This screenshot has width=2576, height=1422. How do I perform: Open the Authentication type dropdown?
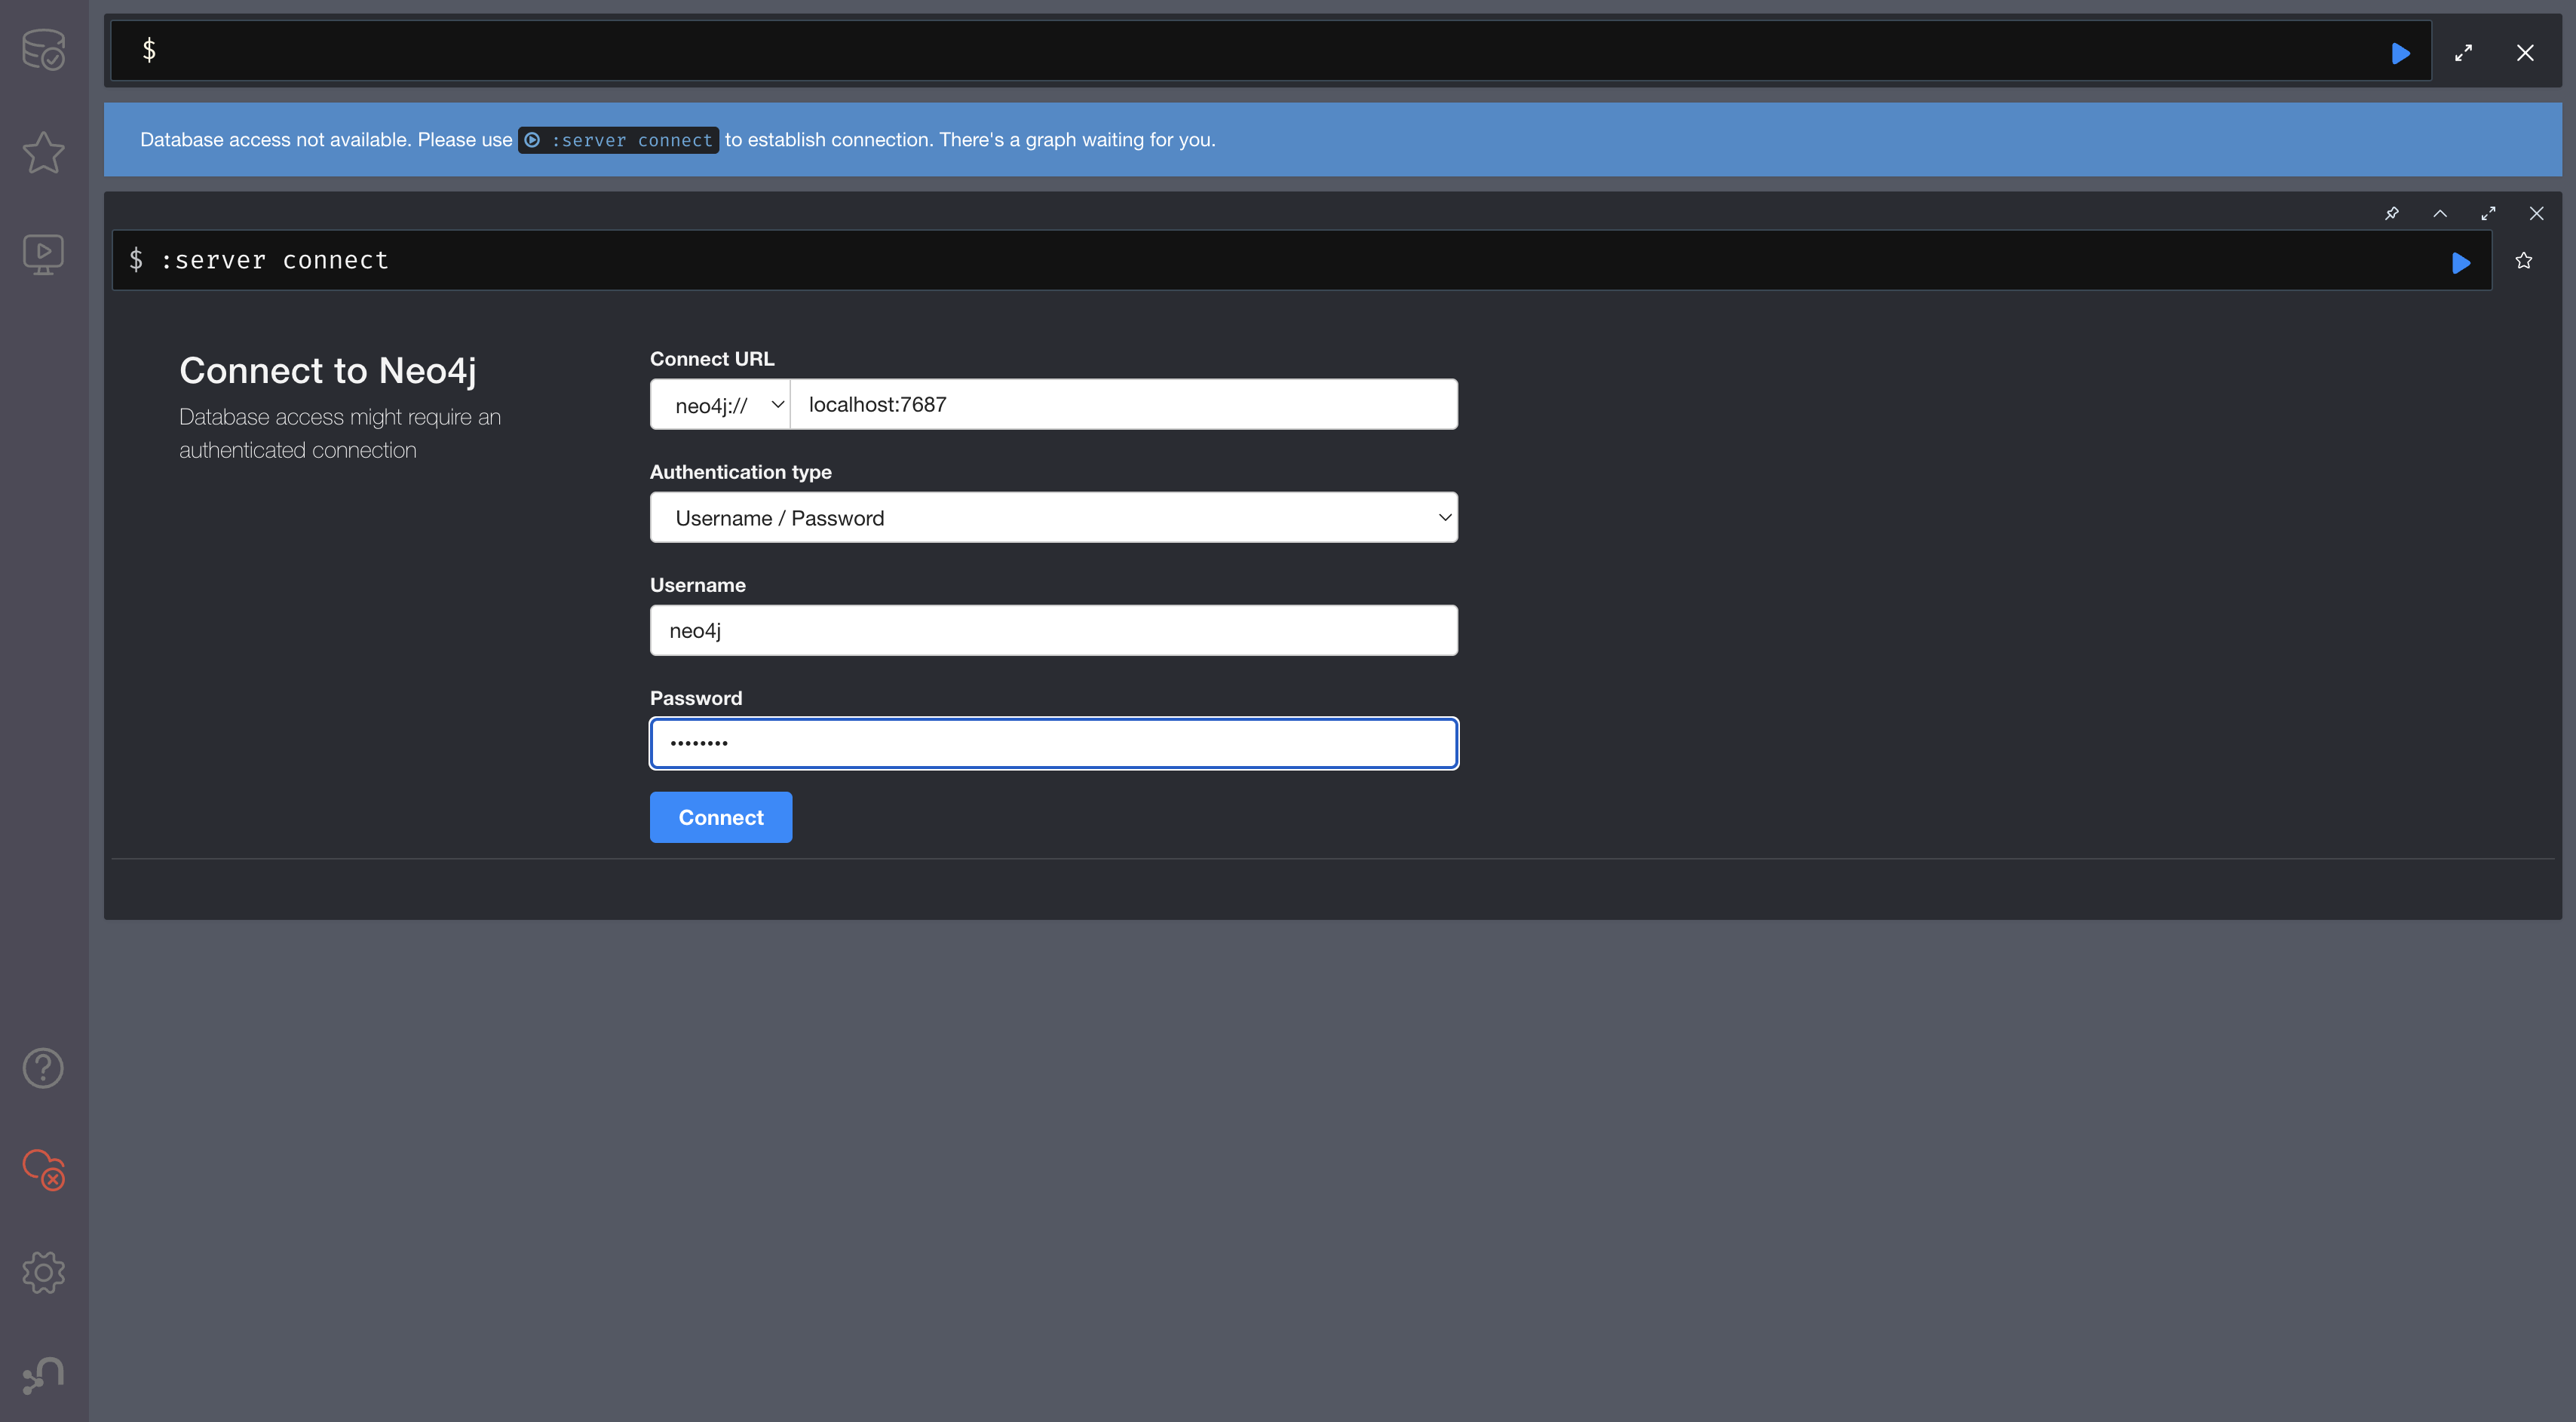1053,518
